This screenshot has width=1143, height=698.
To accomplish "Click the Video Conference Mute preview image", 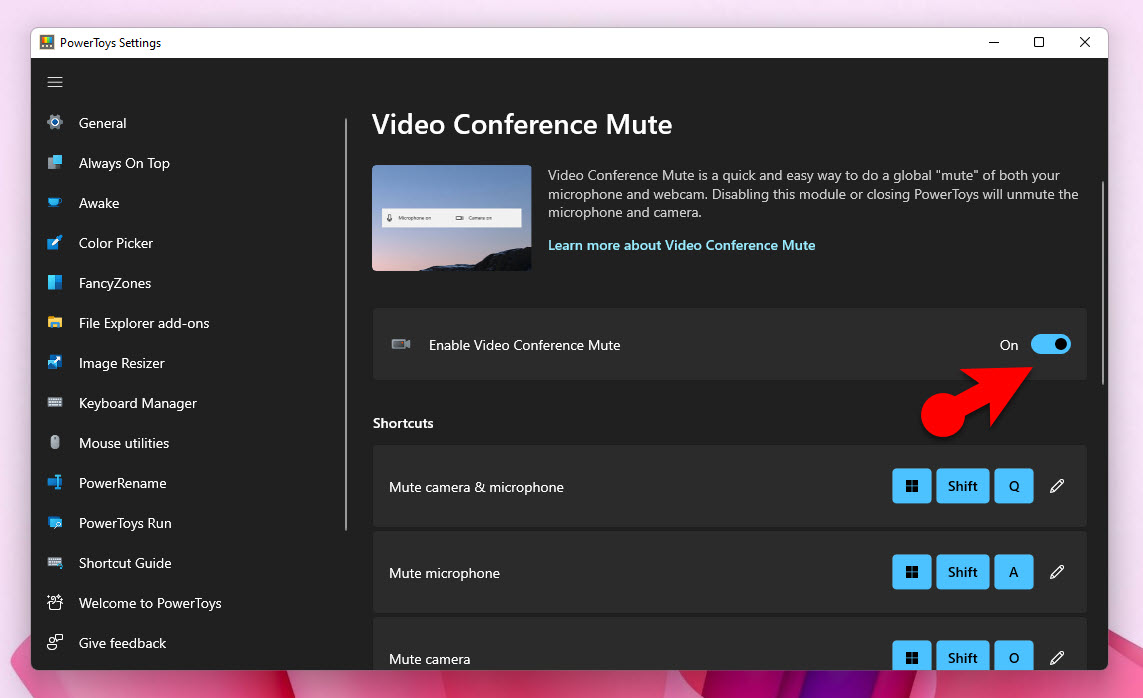I will (x=451, y=218).
